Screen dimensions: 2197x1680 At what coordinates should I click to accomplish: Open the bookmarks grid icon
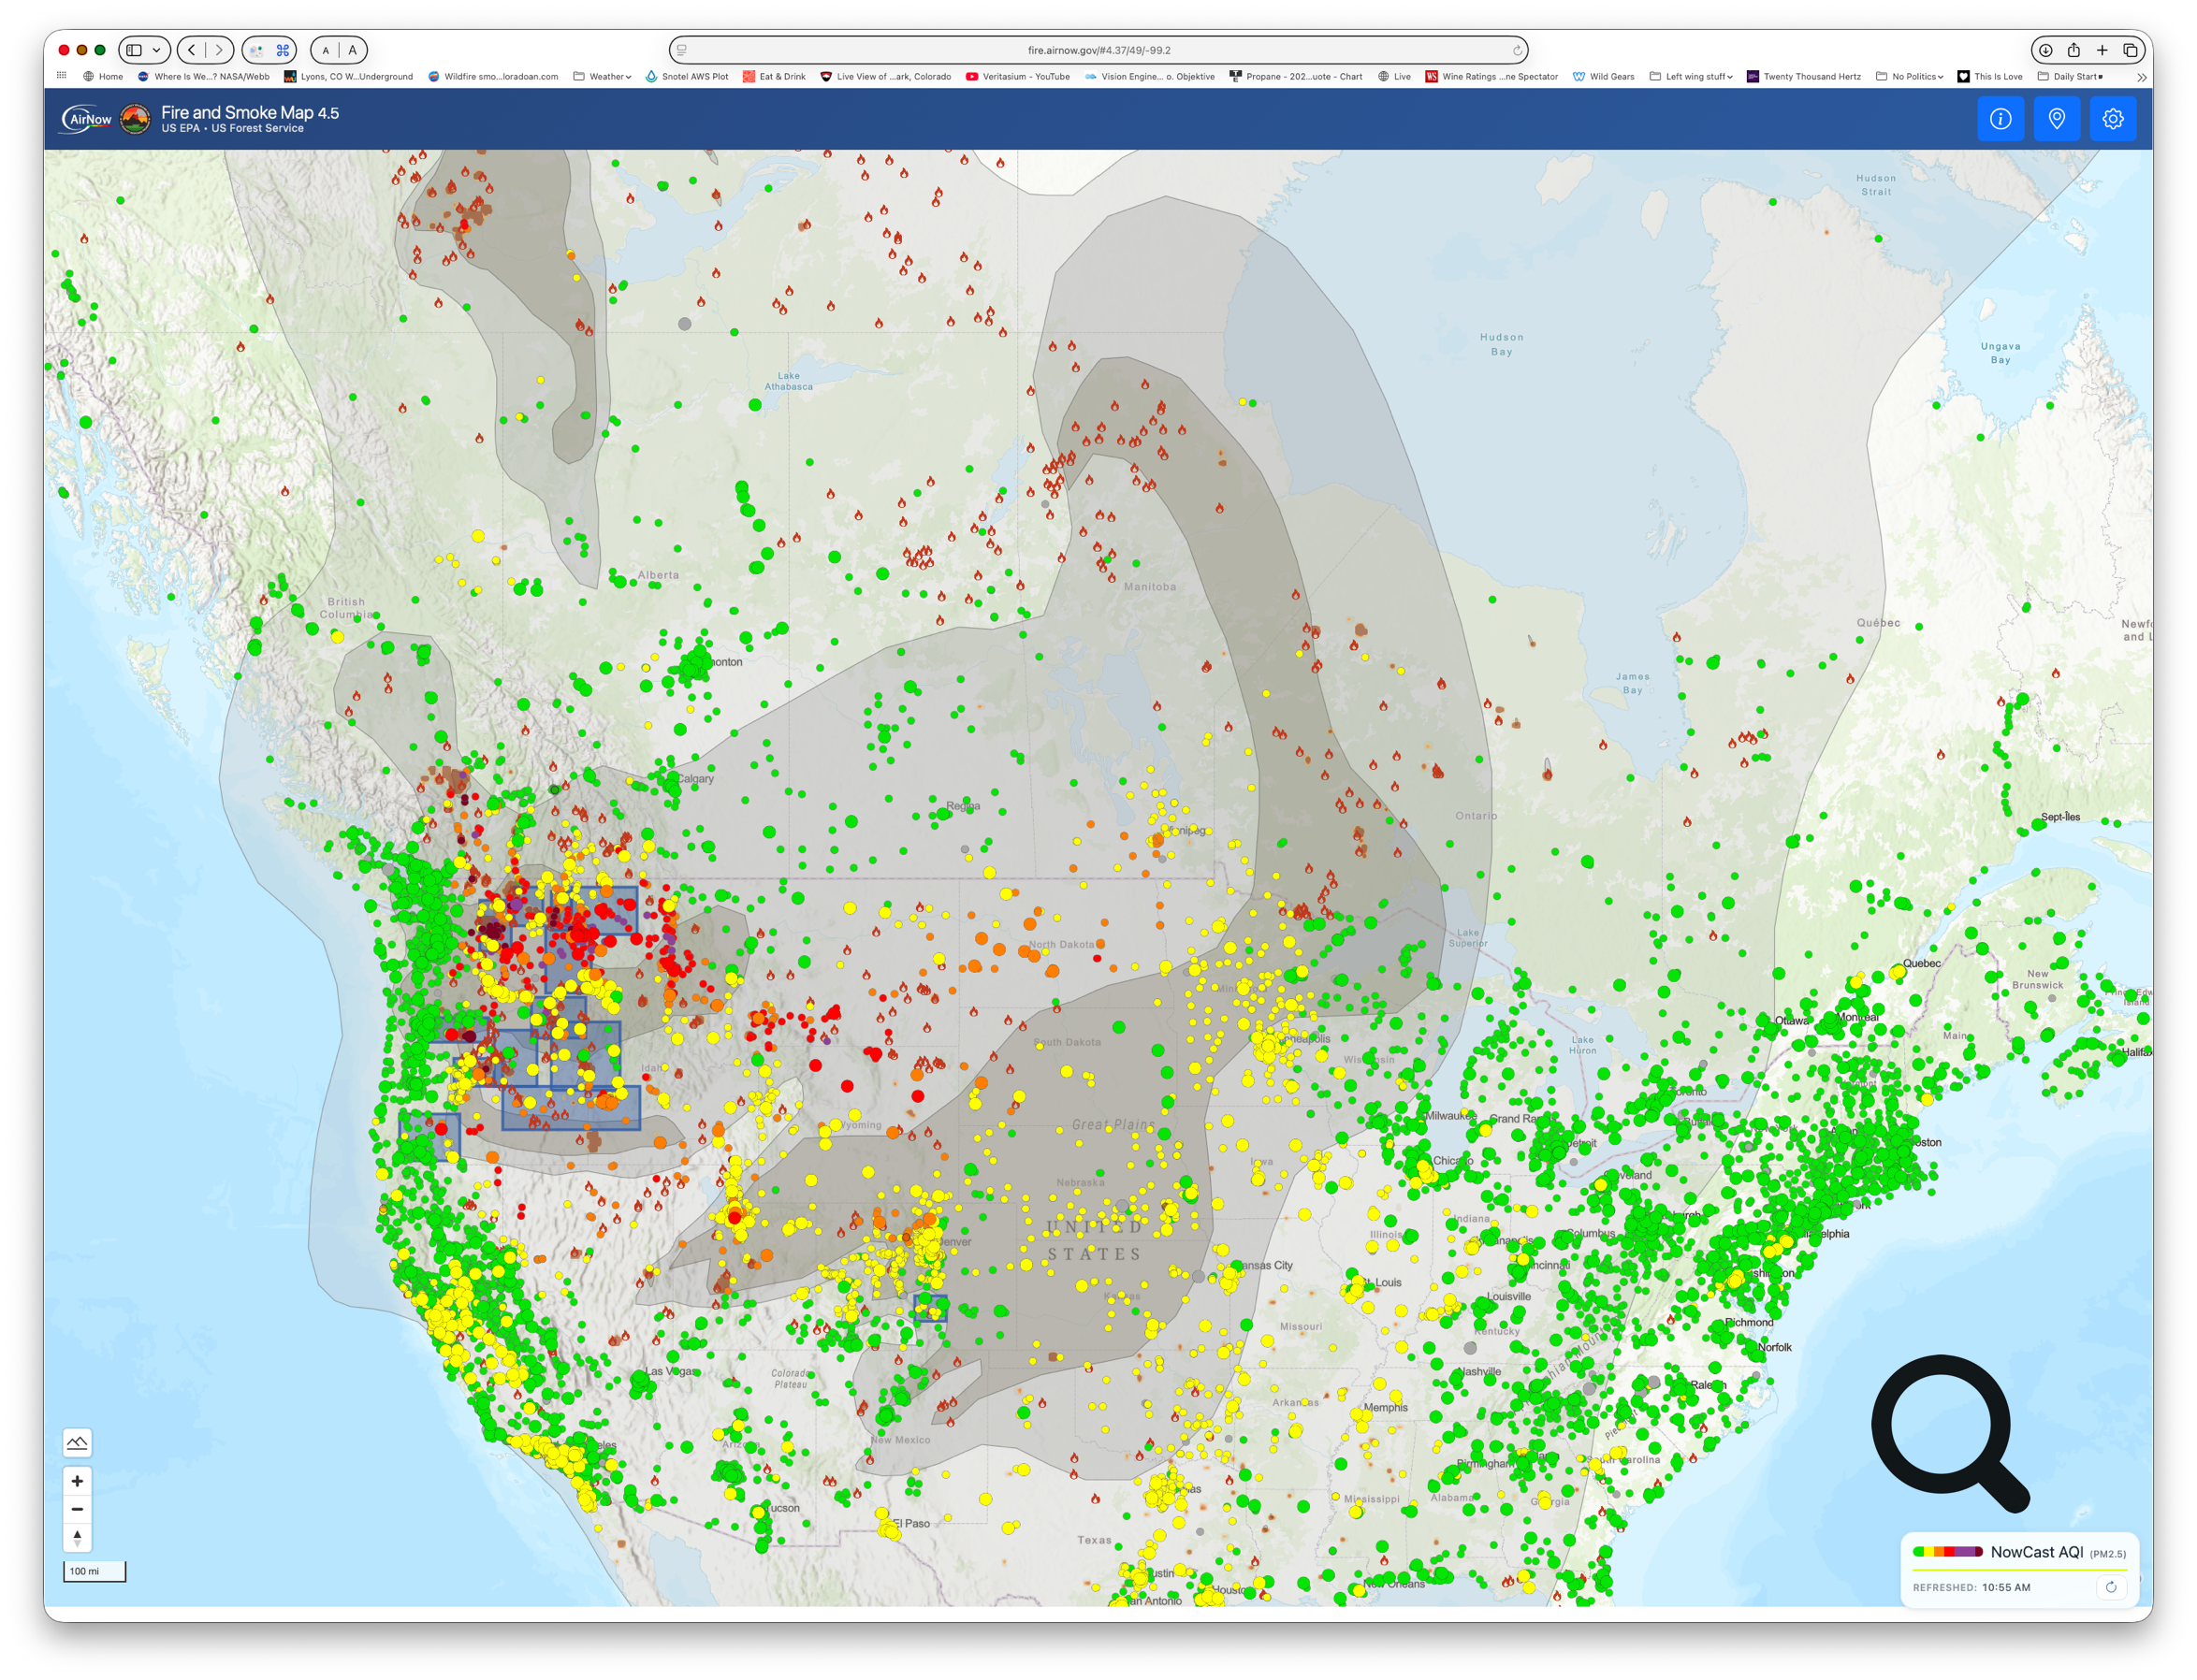click(x=62, y=76)
